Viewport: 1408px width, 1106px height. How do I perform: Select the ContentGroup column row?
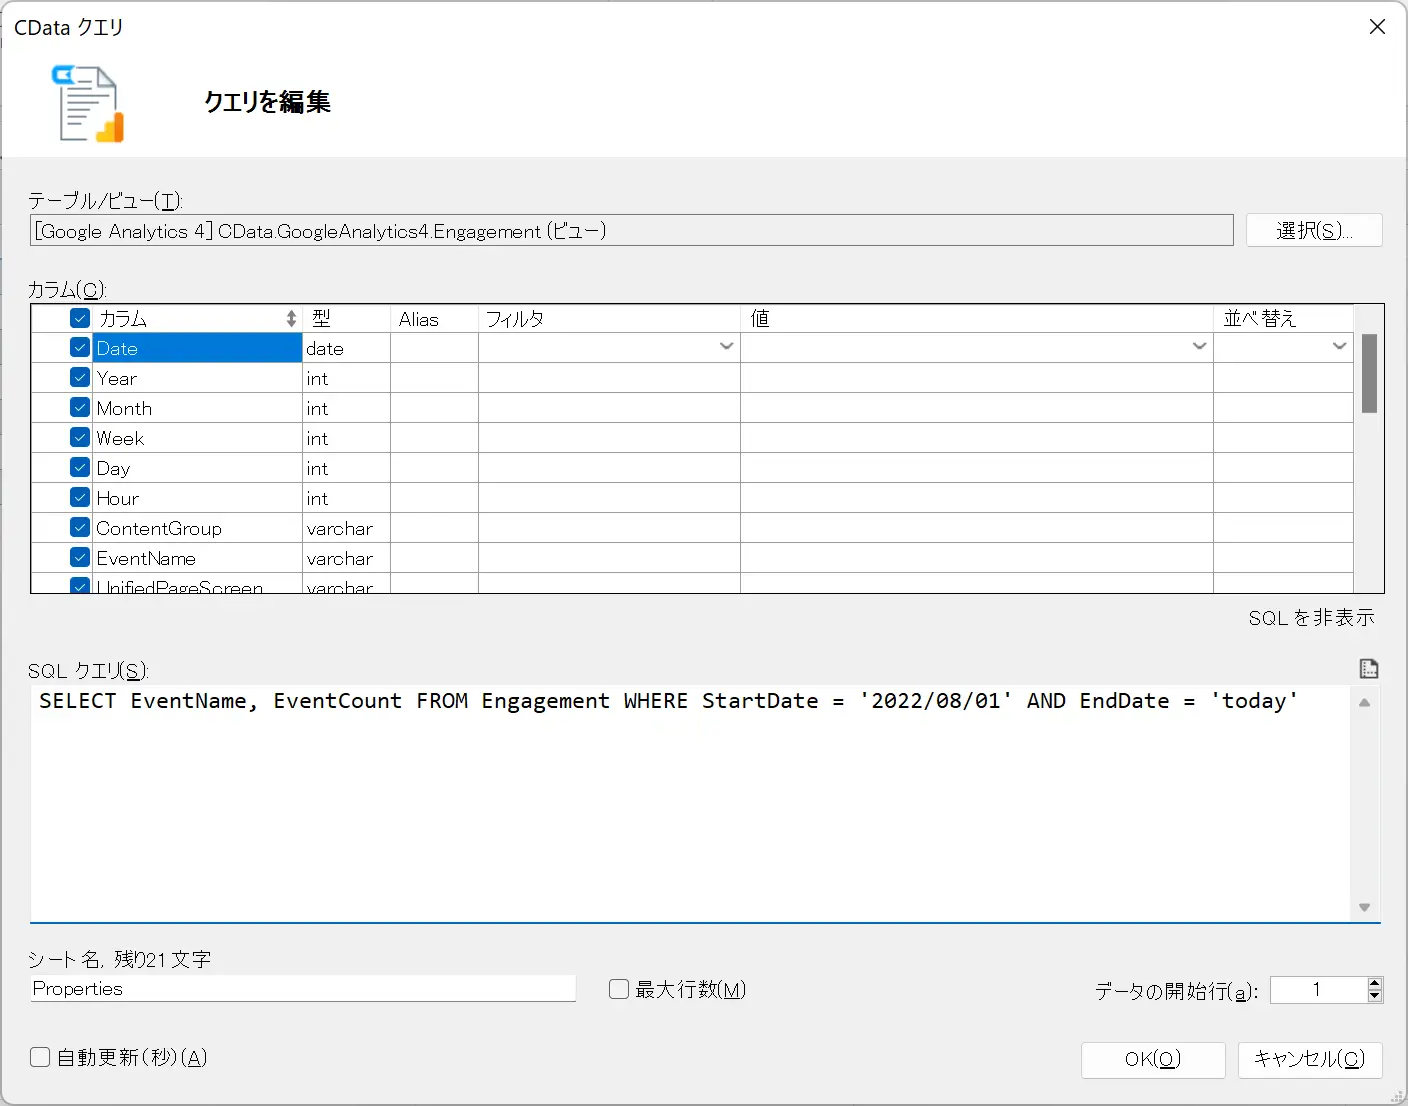pyautogui.click(x=692, y=528)
